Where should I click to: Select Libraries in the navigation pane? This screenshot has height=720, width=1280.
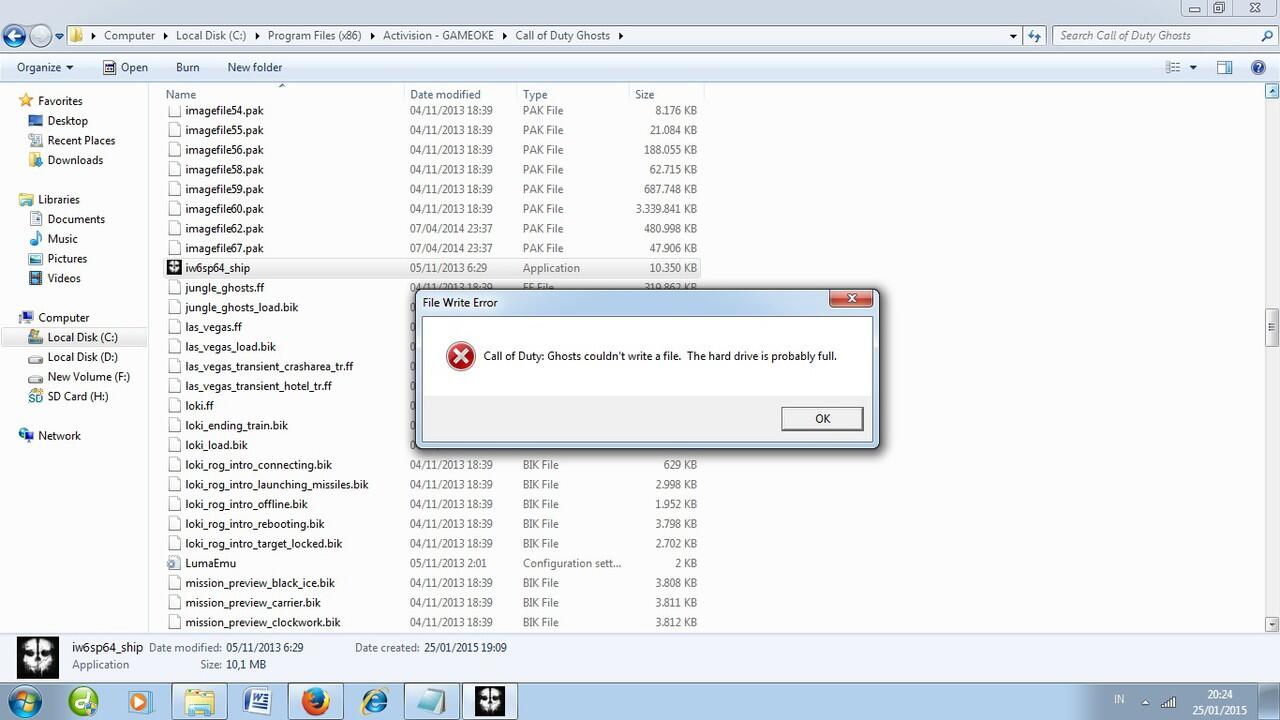[x=58, y=200]
